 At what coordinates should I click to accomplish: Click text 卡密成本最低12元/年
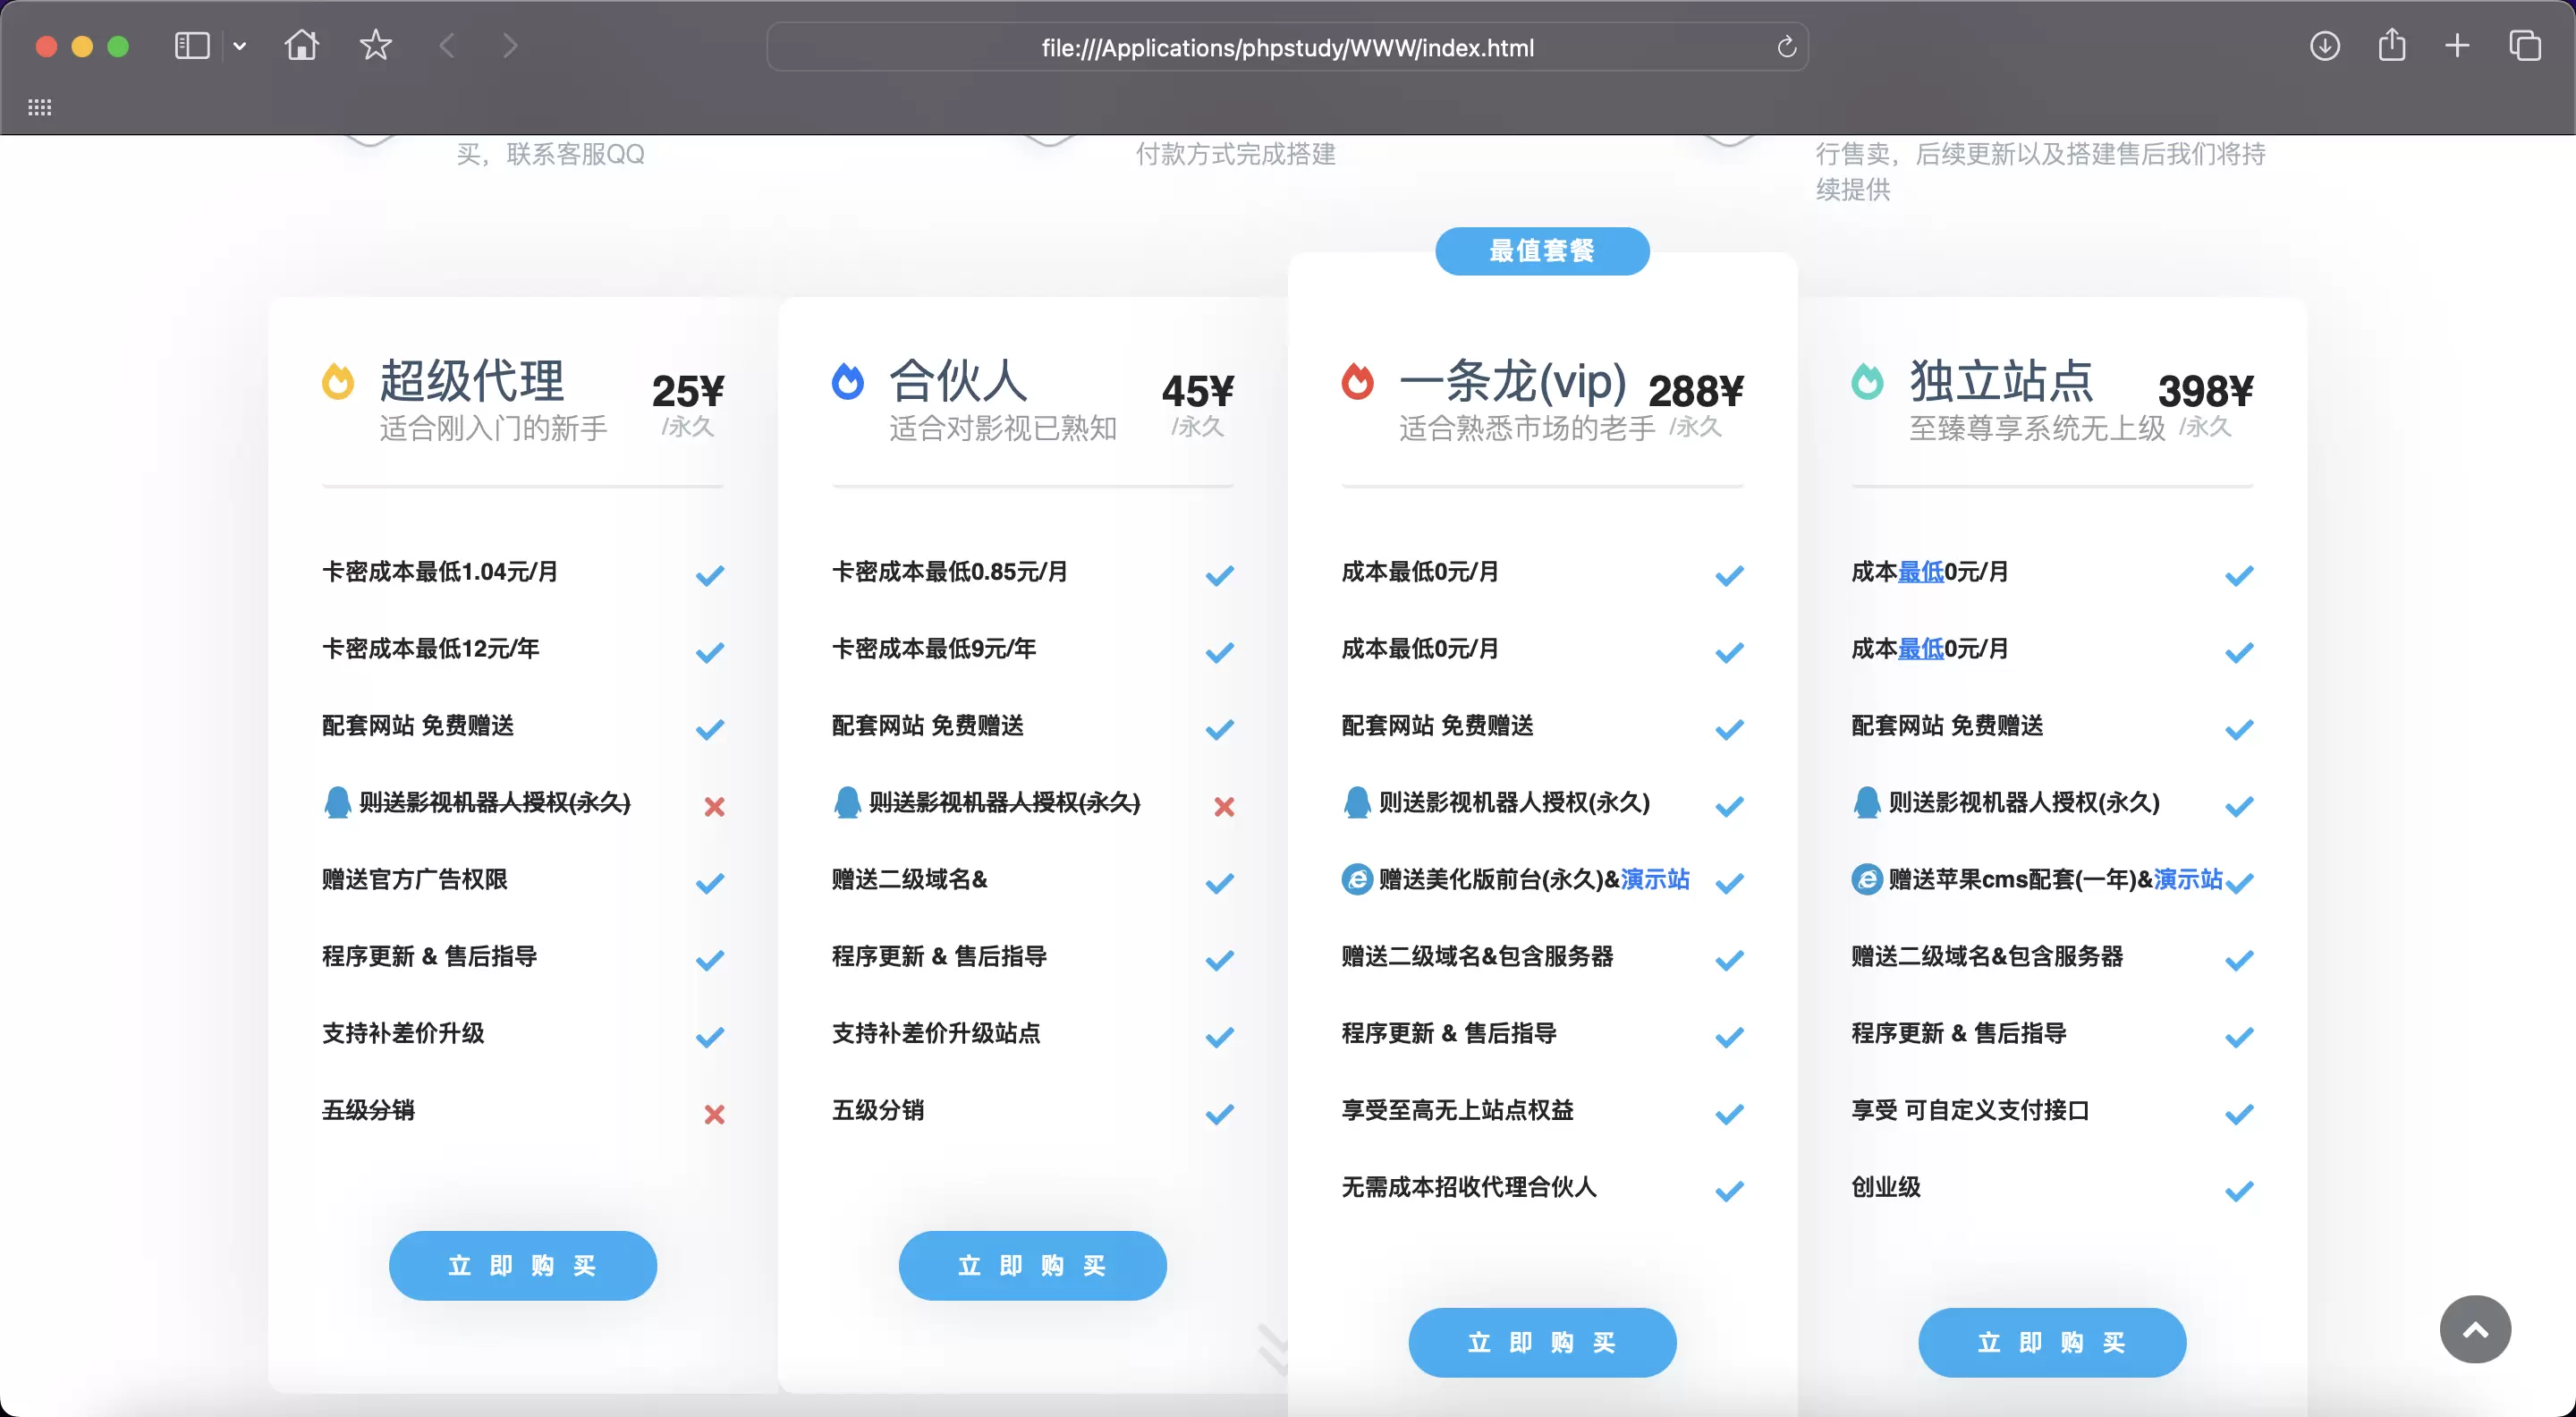(431, 649)
